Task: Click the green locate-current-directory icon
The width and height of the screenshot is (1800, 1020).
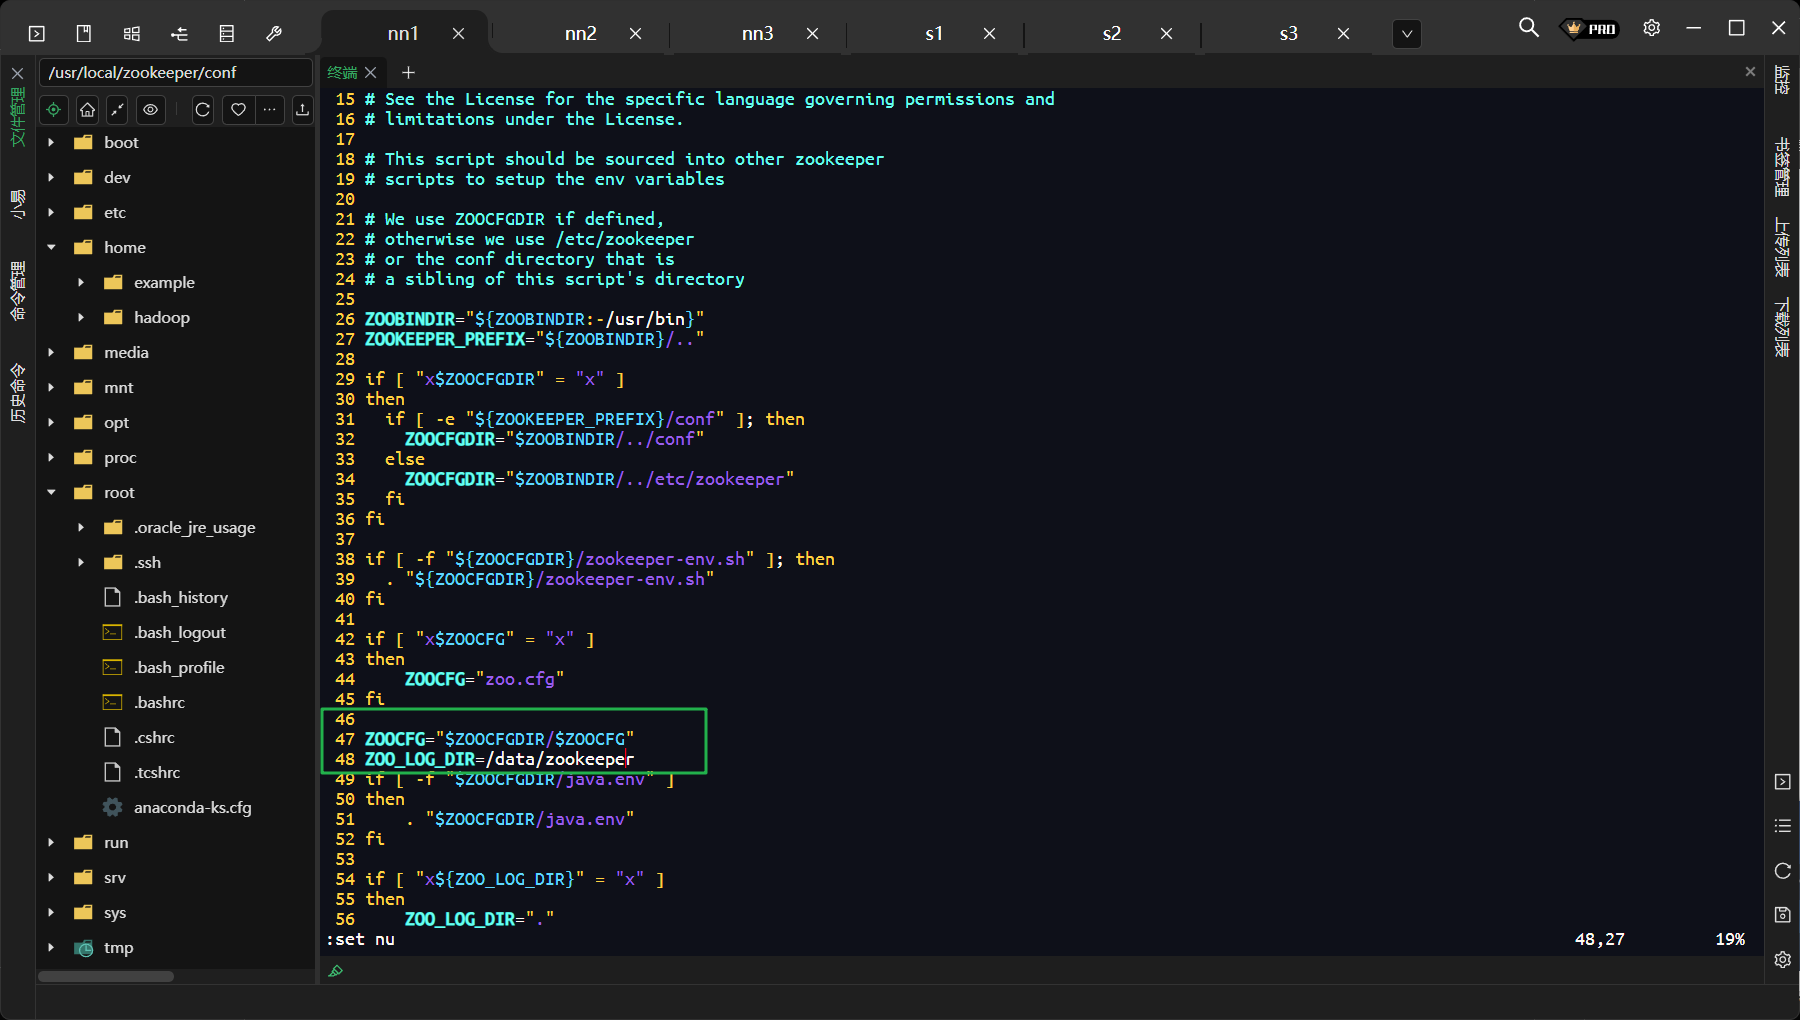Action: (53, 110)
